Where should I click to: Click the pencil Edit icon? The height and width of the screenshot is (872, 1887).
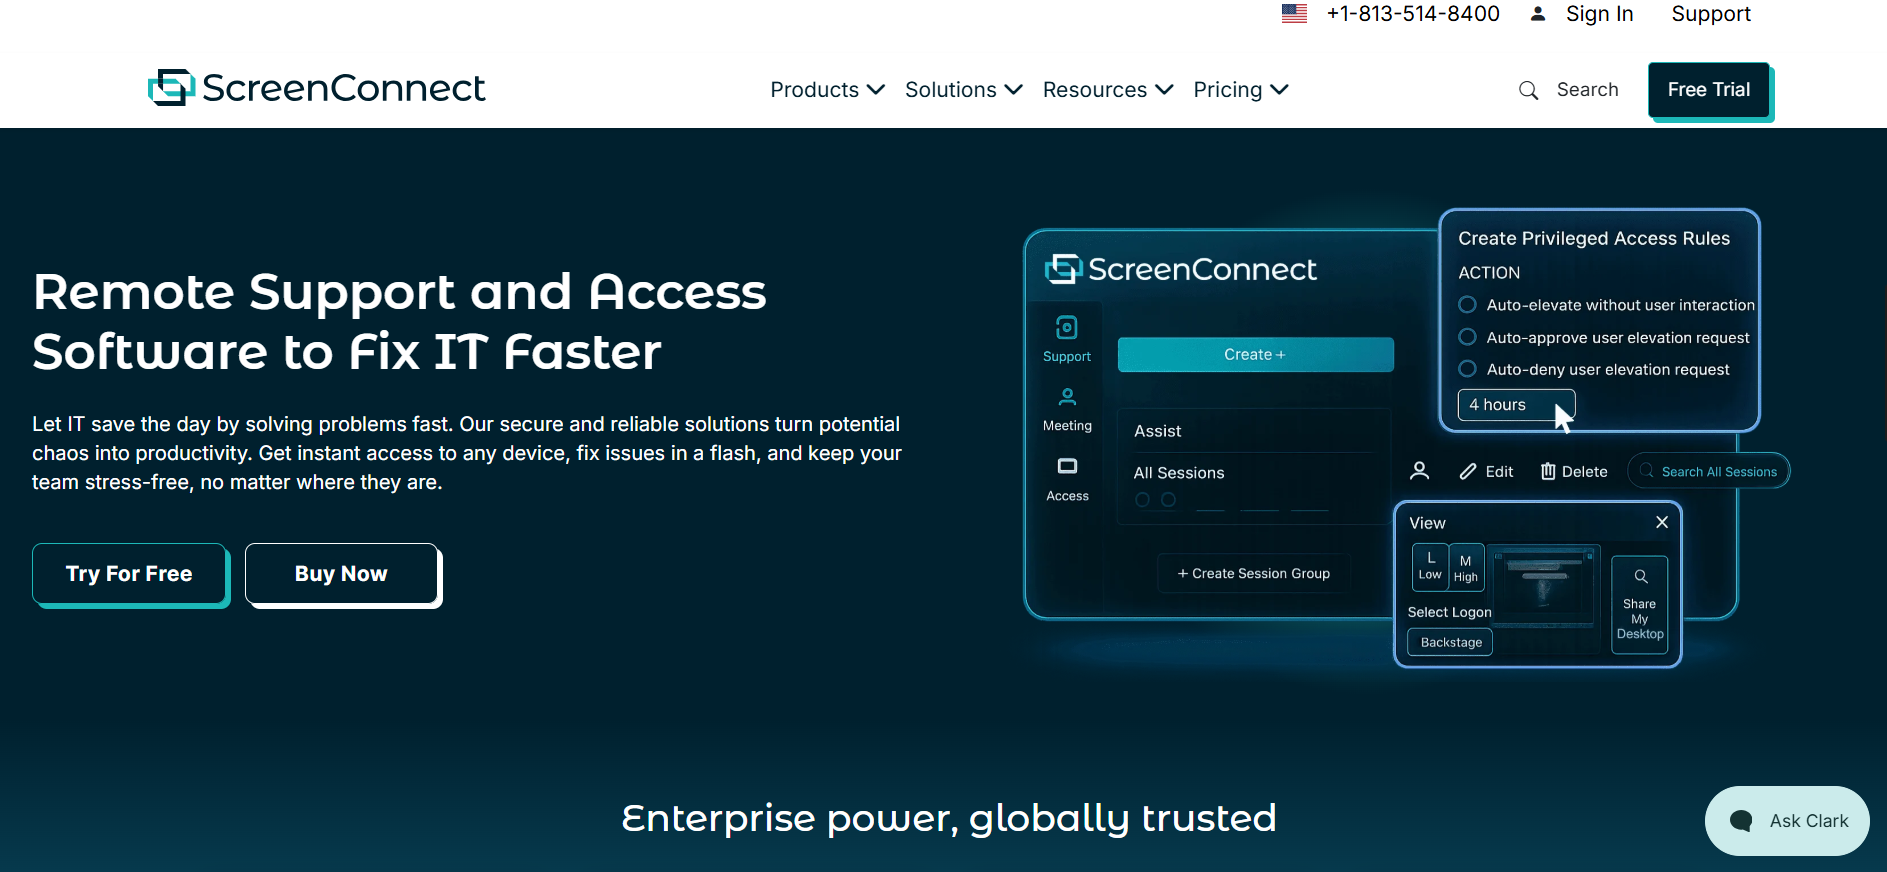pos(1468,471)
